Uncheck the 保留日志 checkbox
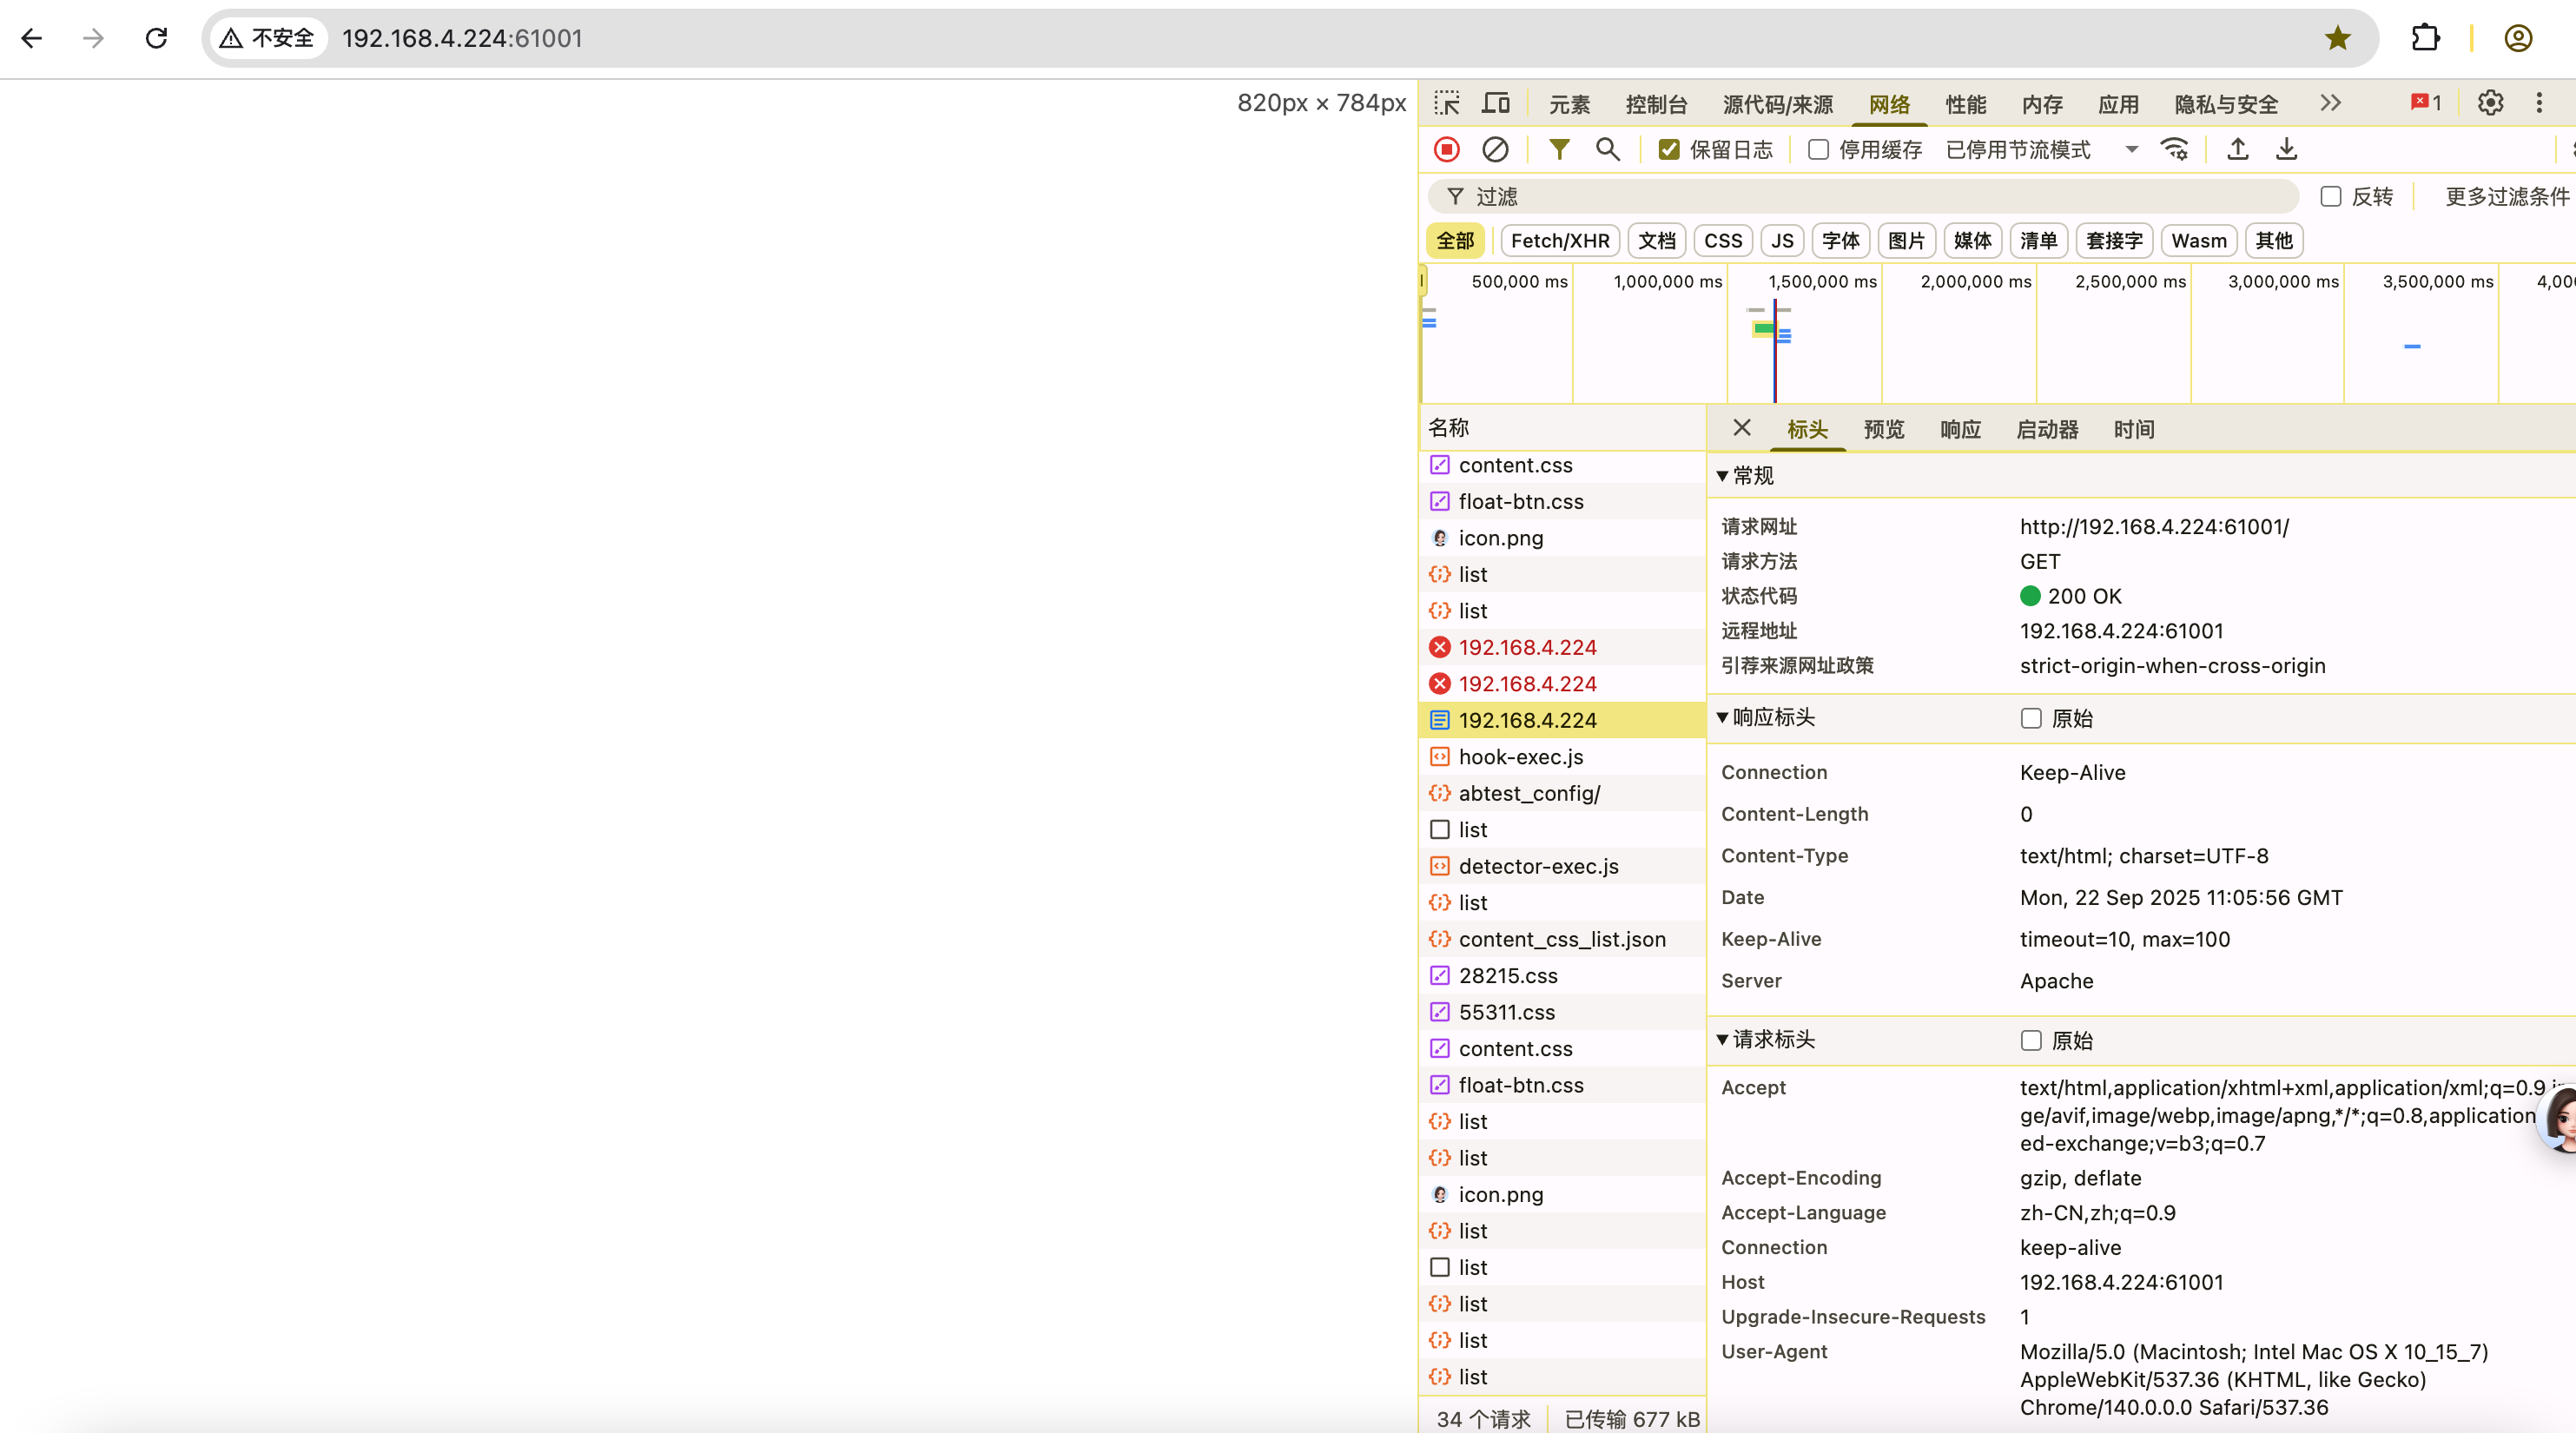The height and width of the screenshot is (1433, 2576). (1669, 150)
